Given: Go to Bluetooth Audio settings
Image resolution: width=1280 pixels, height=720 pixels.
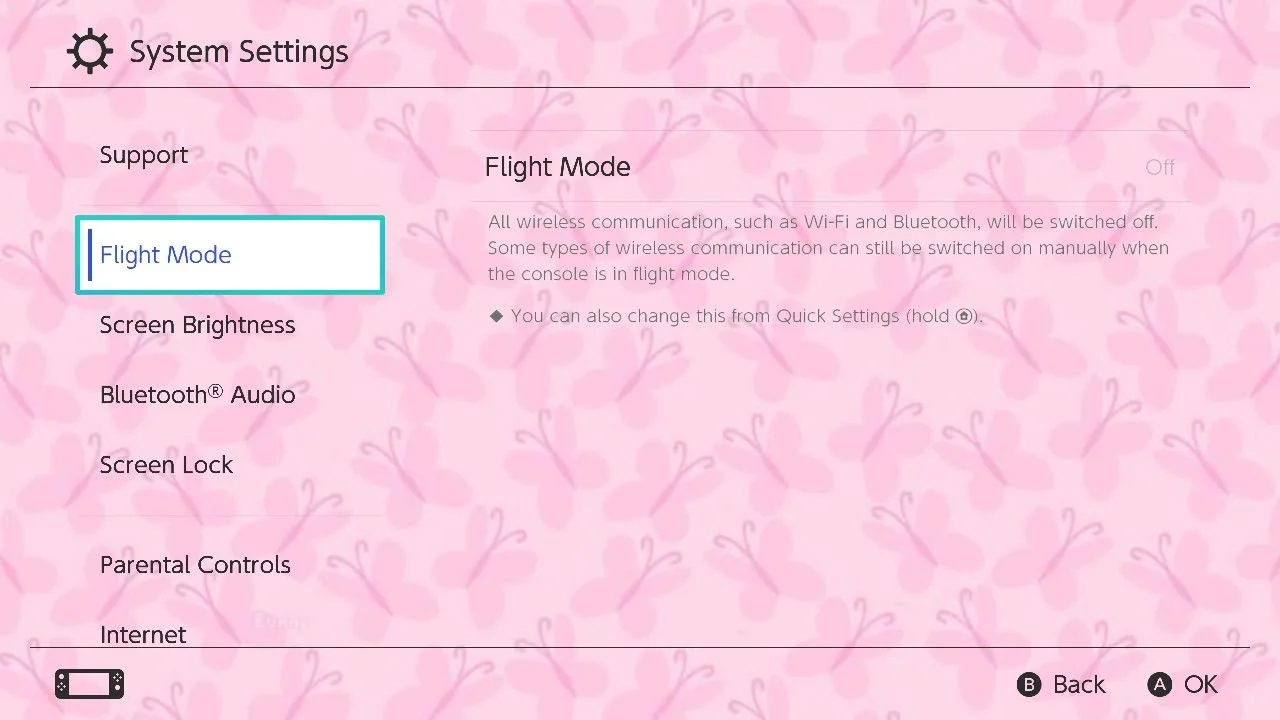Looking at the screenshot, I should [x=198, y=395].
